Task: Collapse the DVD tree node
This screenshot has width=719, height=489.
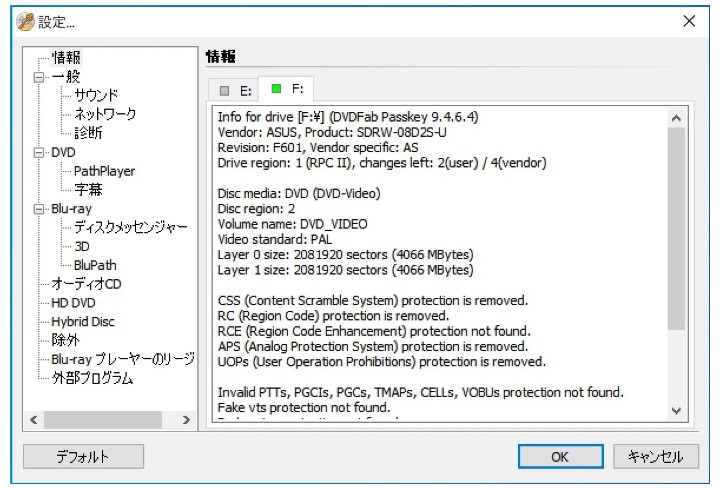Action: tap(39, 152)
